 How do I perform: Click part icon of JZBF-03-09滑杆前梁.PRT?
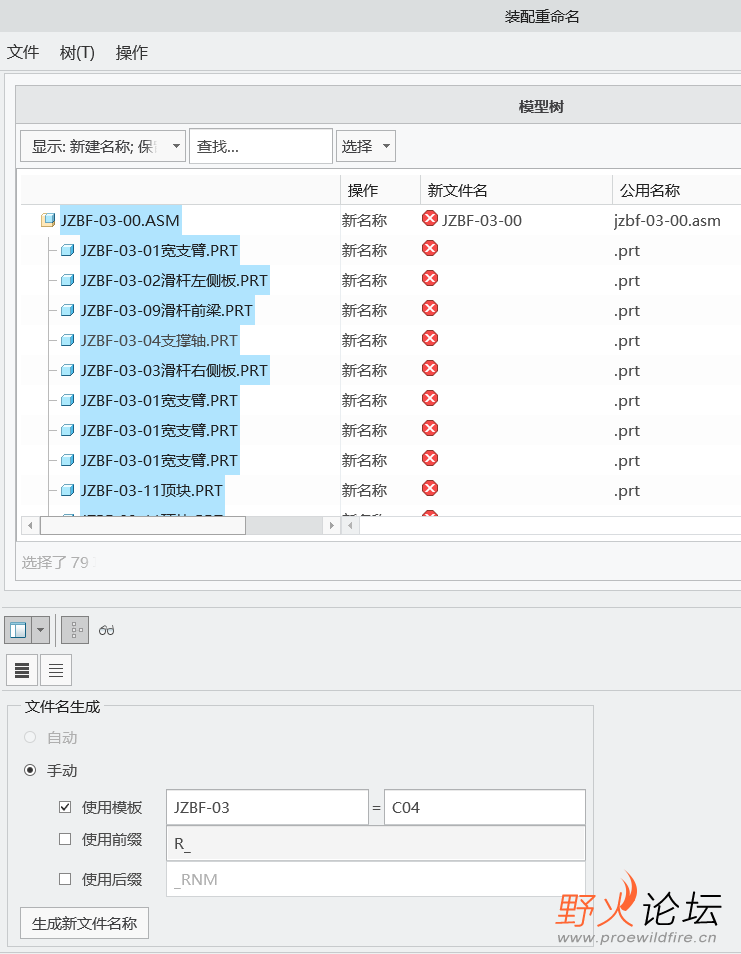pos(68,310)
